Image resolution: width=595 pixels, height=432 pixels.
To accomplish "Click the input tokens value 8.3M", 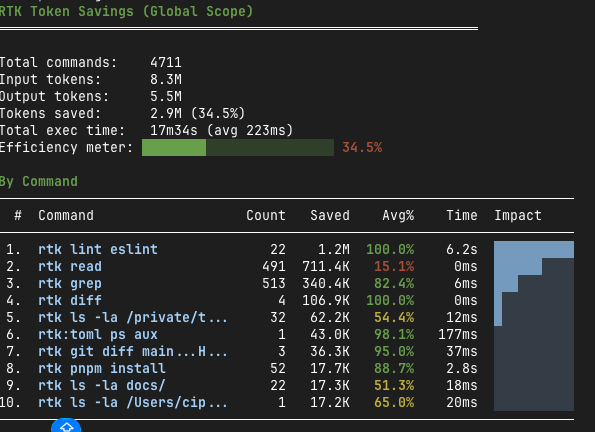I will point(166,79).
